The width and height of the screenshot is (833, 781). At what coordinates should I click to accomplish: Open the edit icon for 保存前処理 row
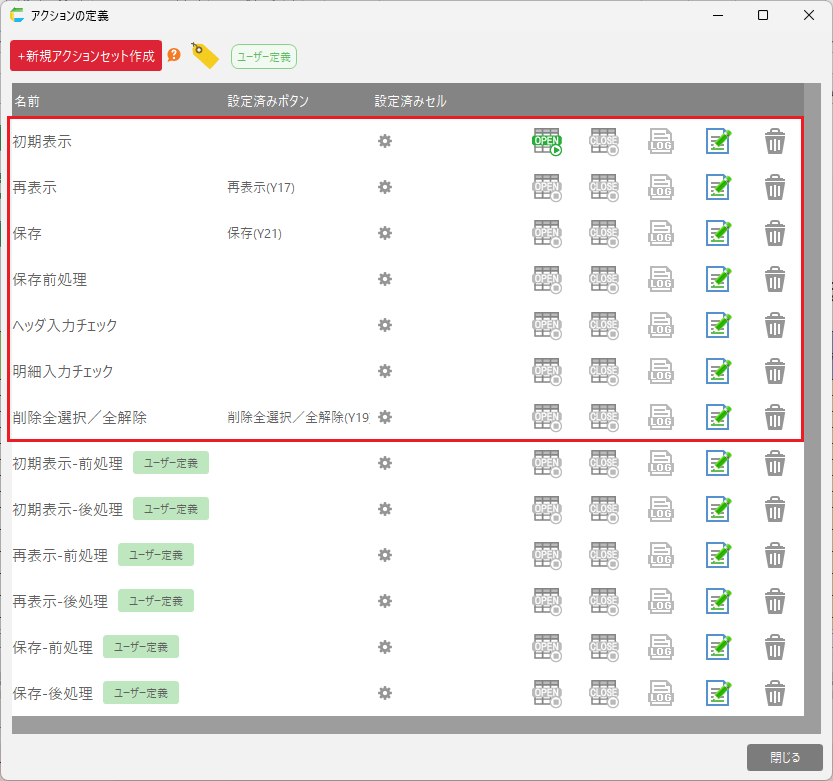[x=718, y=279]
